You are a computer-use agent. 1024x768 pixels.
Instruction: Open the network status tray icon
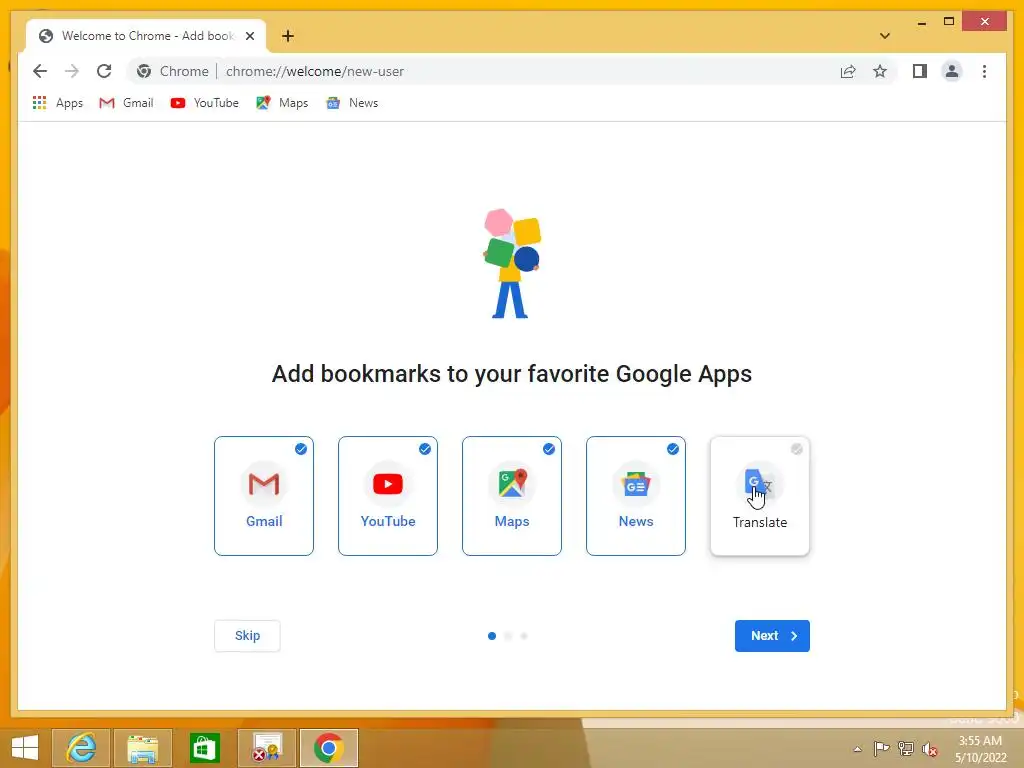tap(906, 748)
